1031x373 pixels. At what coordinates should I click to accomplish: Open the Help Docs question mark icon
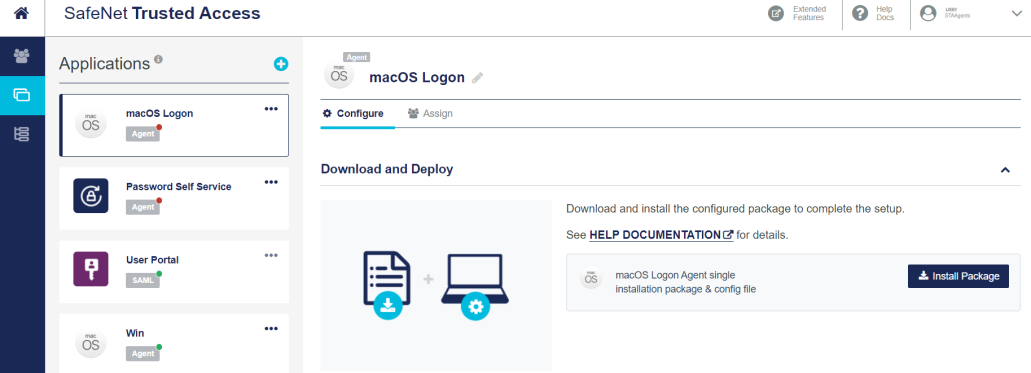click(860, 13)
